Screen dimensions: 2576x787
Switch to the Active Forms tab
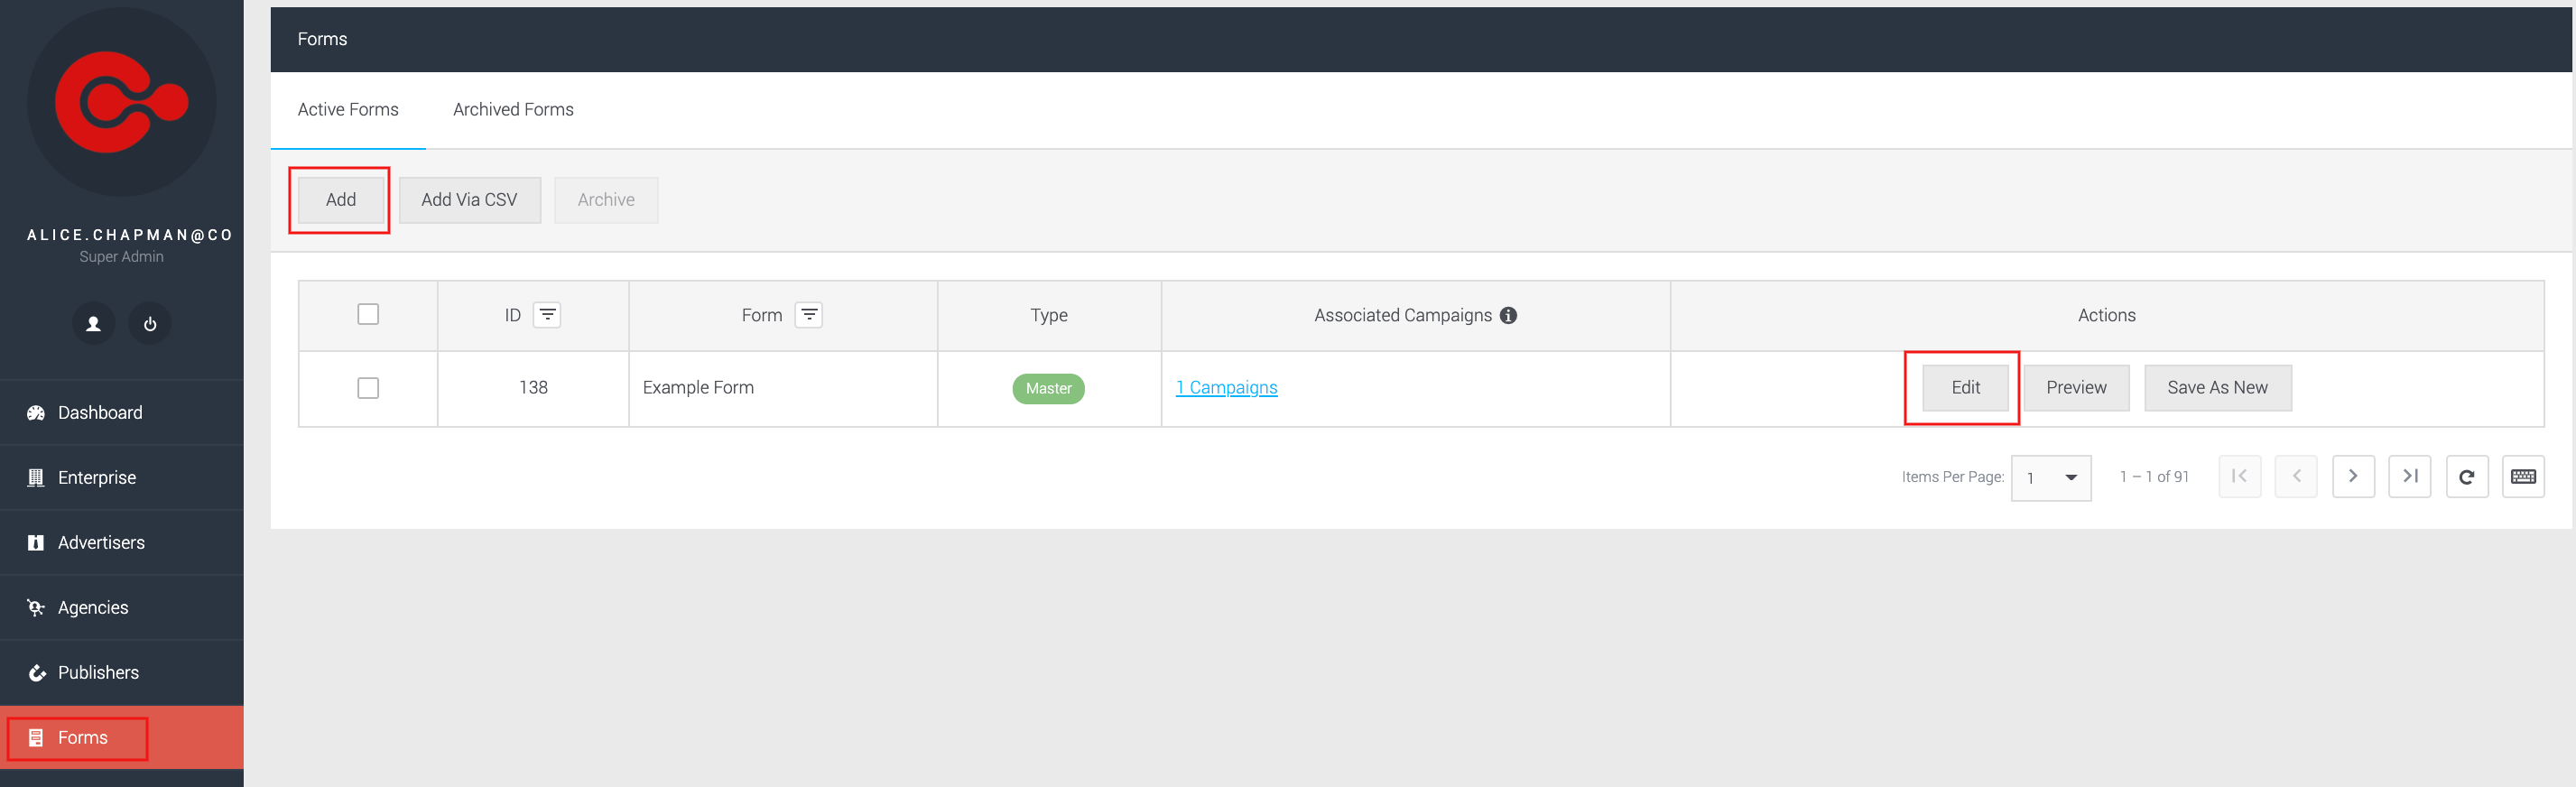(348, 110)
